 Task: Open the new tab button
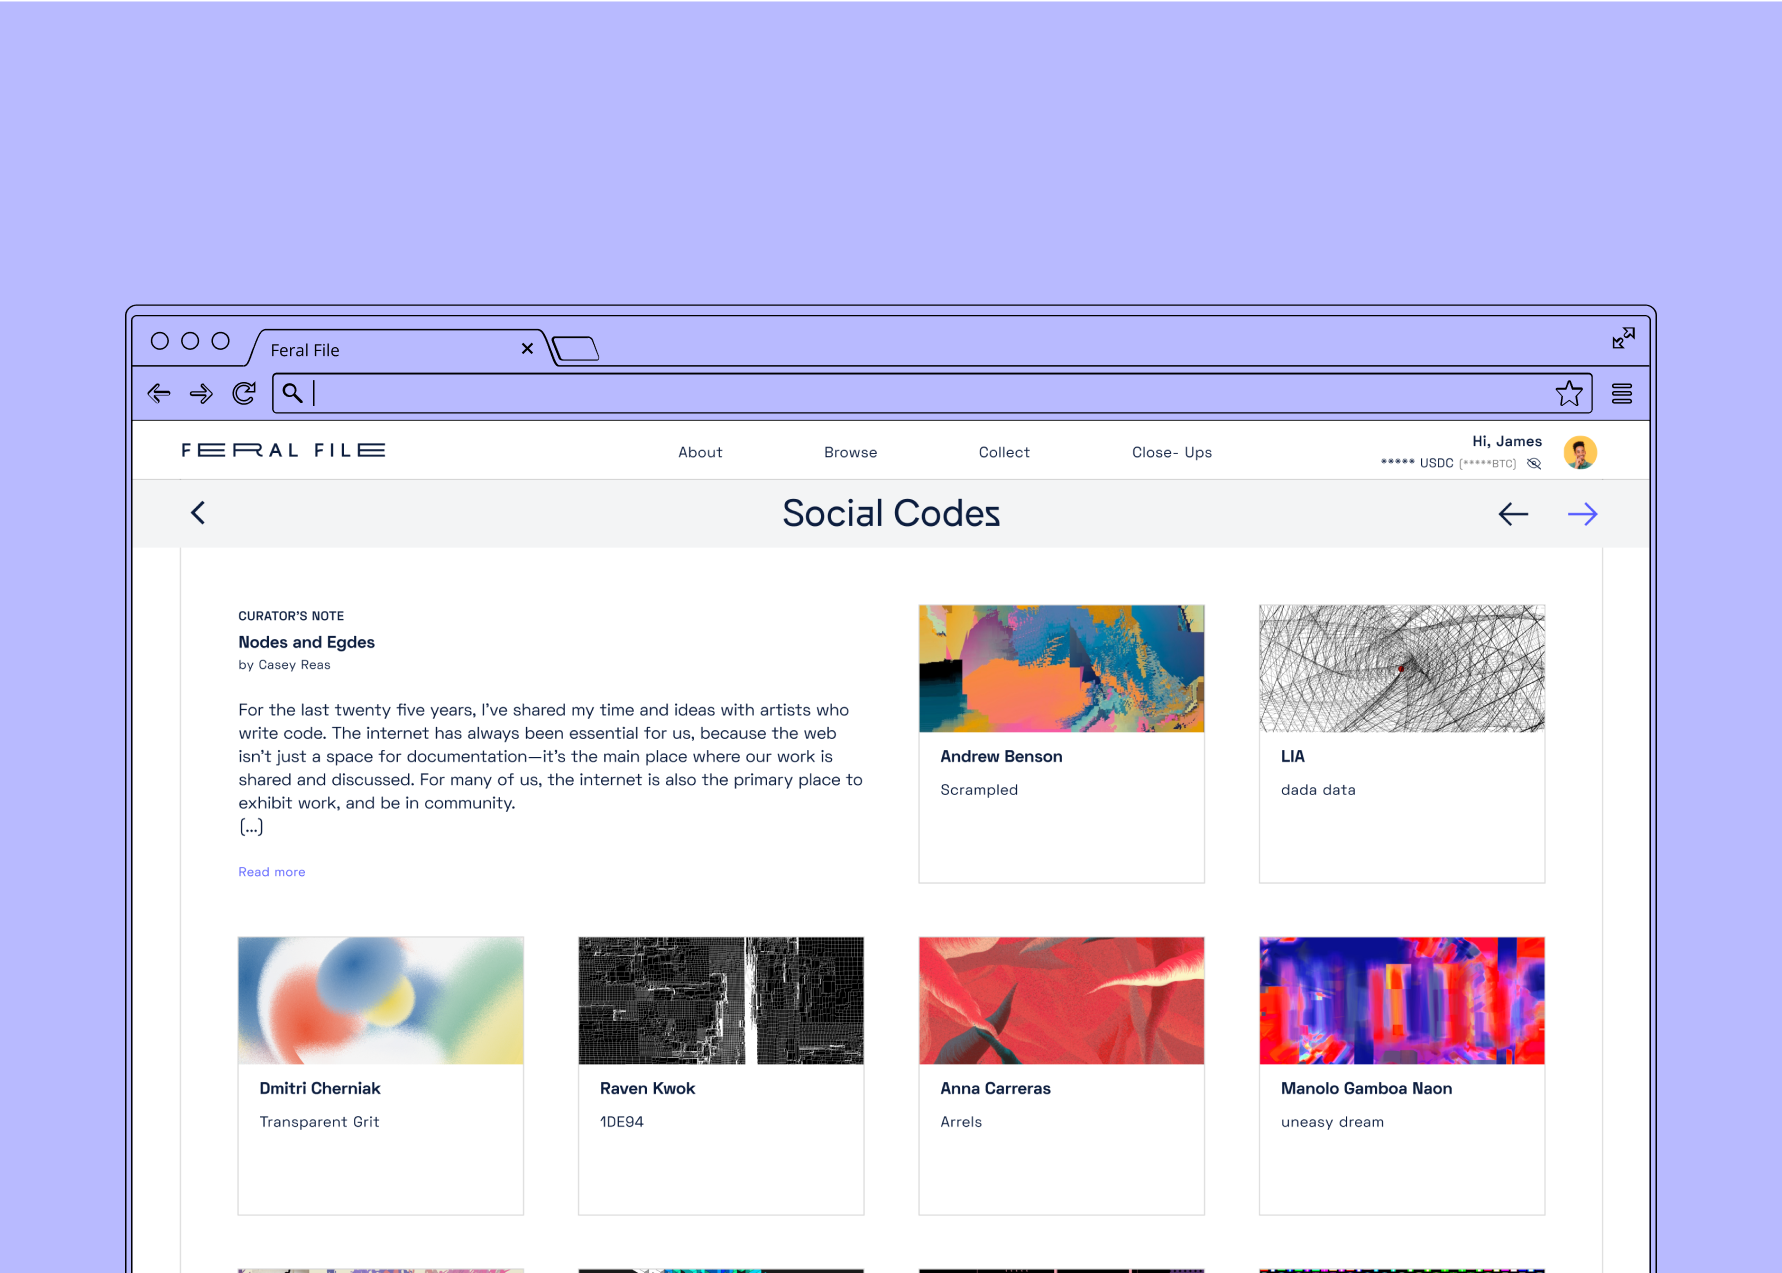(576, 349)
